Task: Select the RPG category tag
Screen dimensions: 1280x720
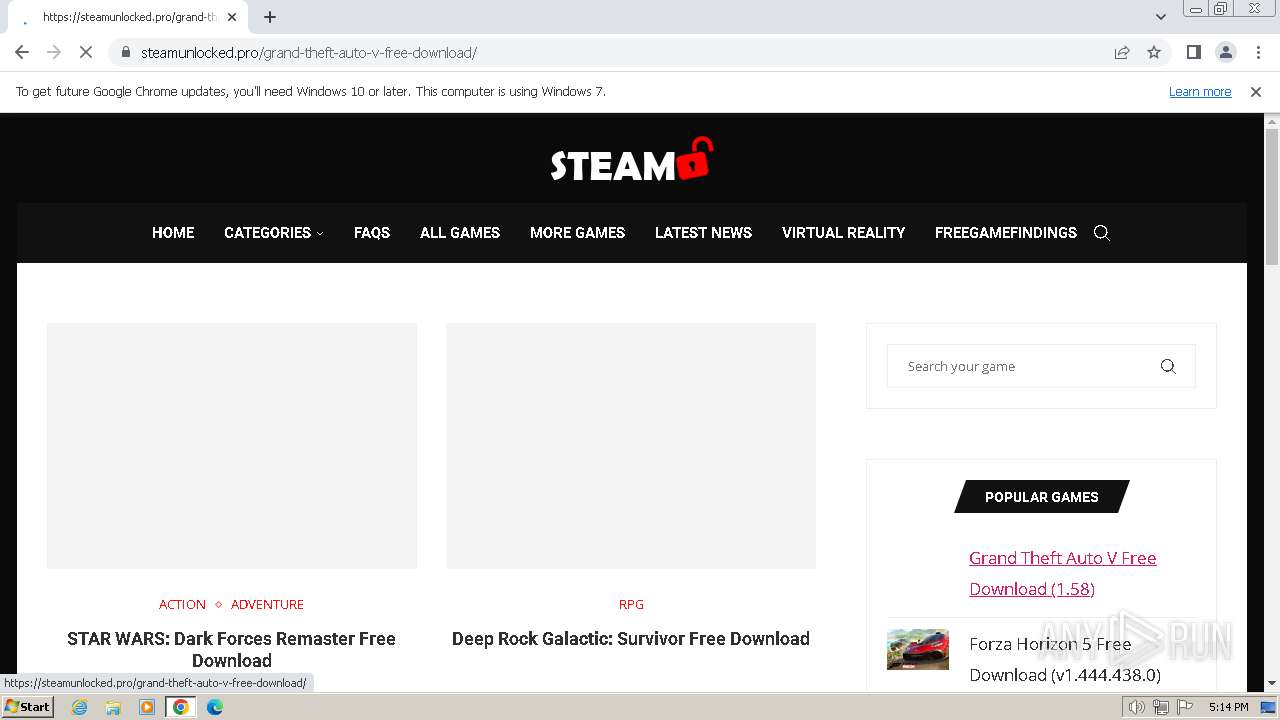Action: 631,604
